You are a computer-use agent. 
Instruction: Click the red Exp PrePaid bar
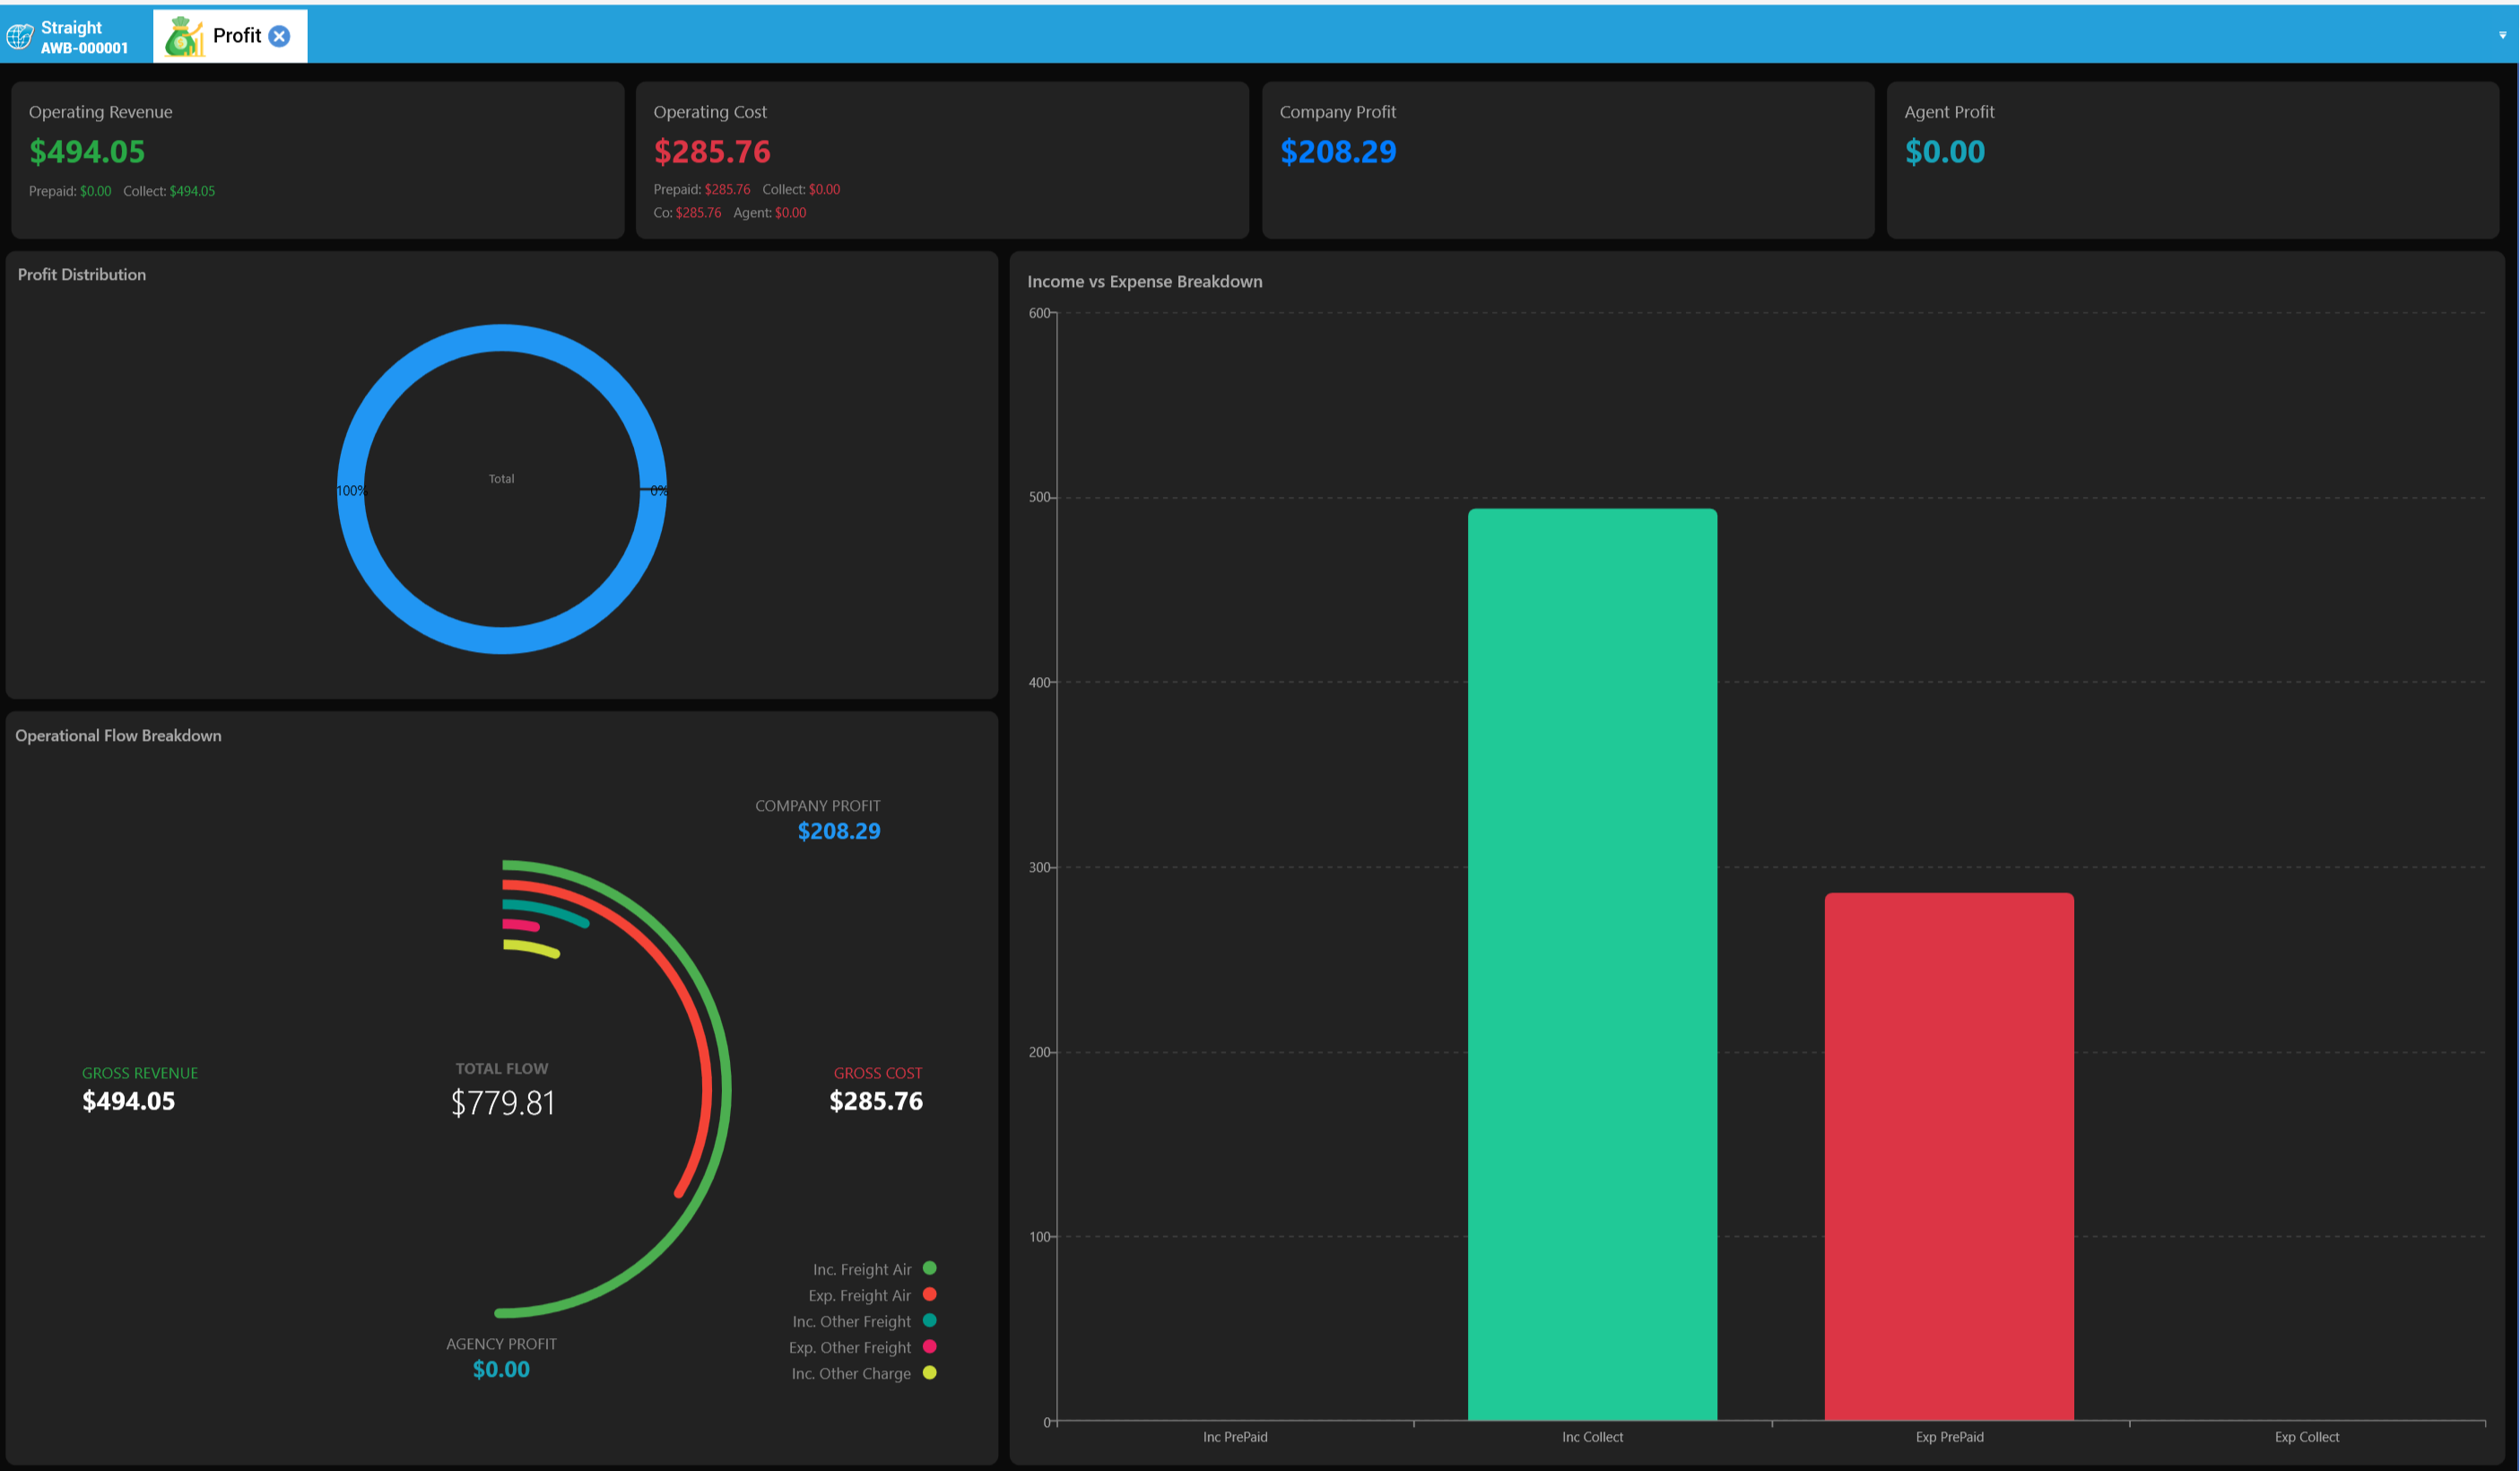1949,1156
